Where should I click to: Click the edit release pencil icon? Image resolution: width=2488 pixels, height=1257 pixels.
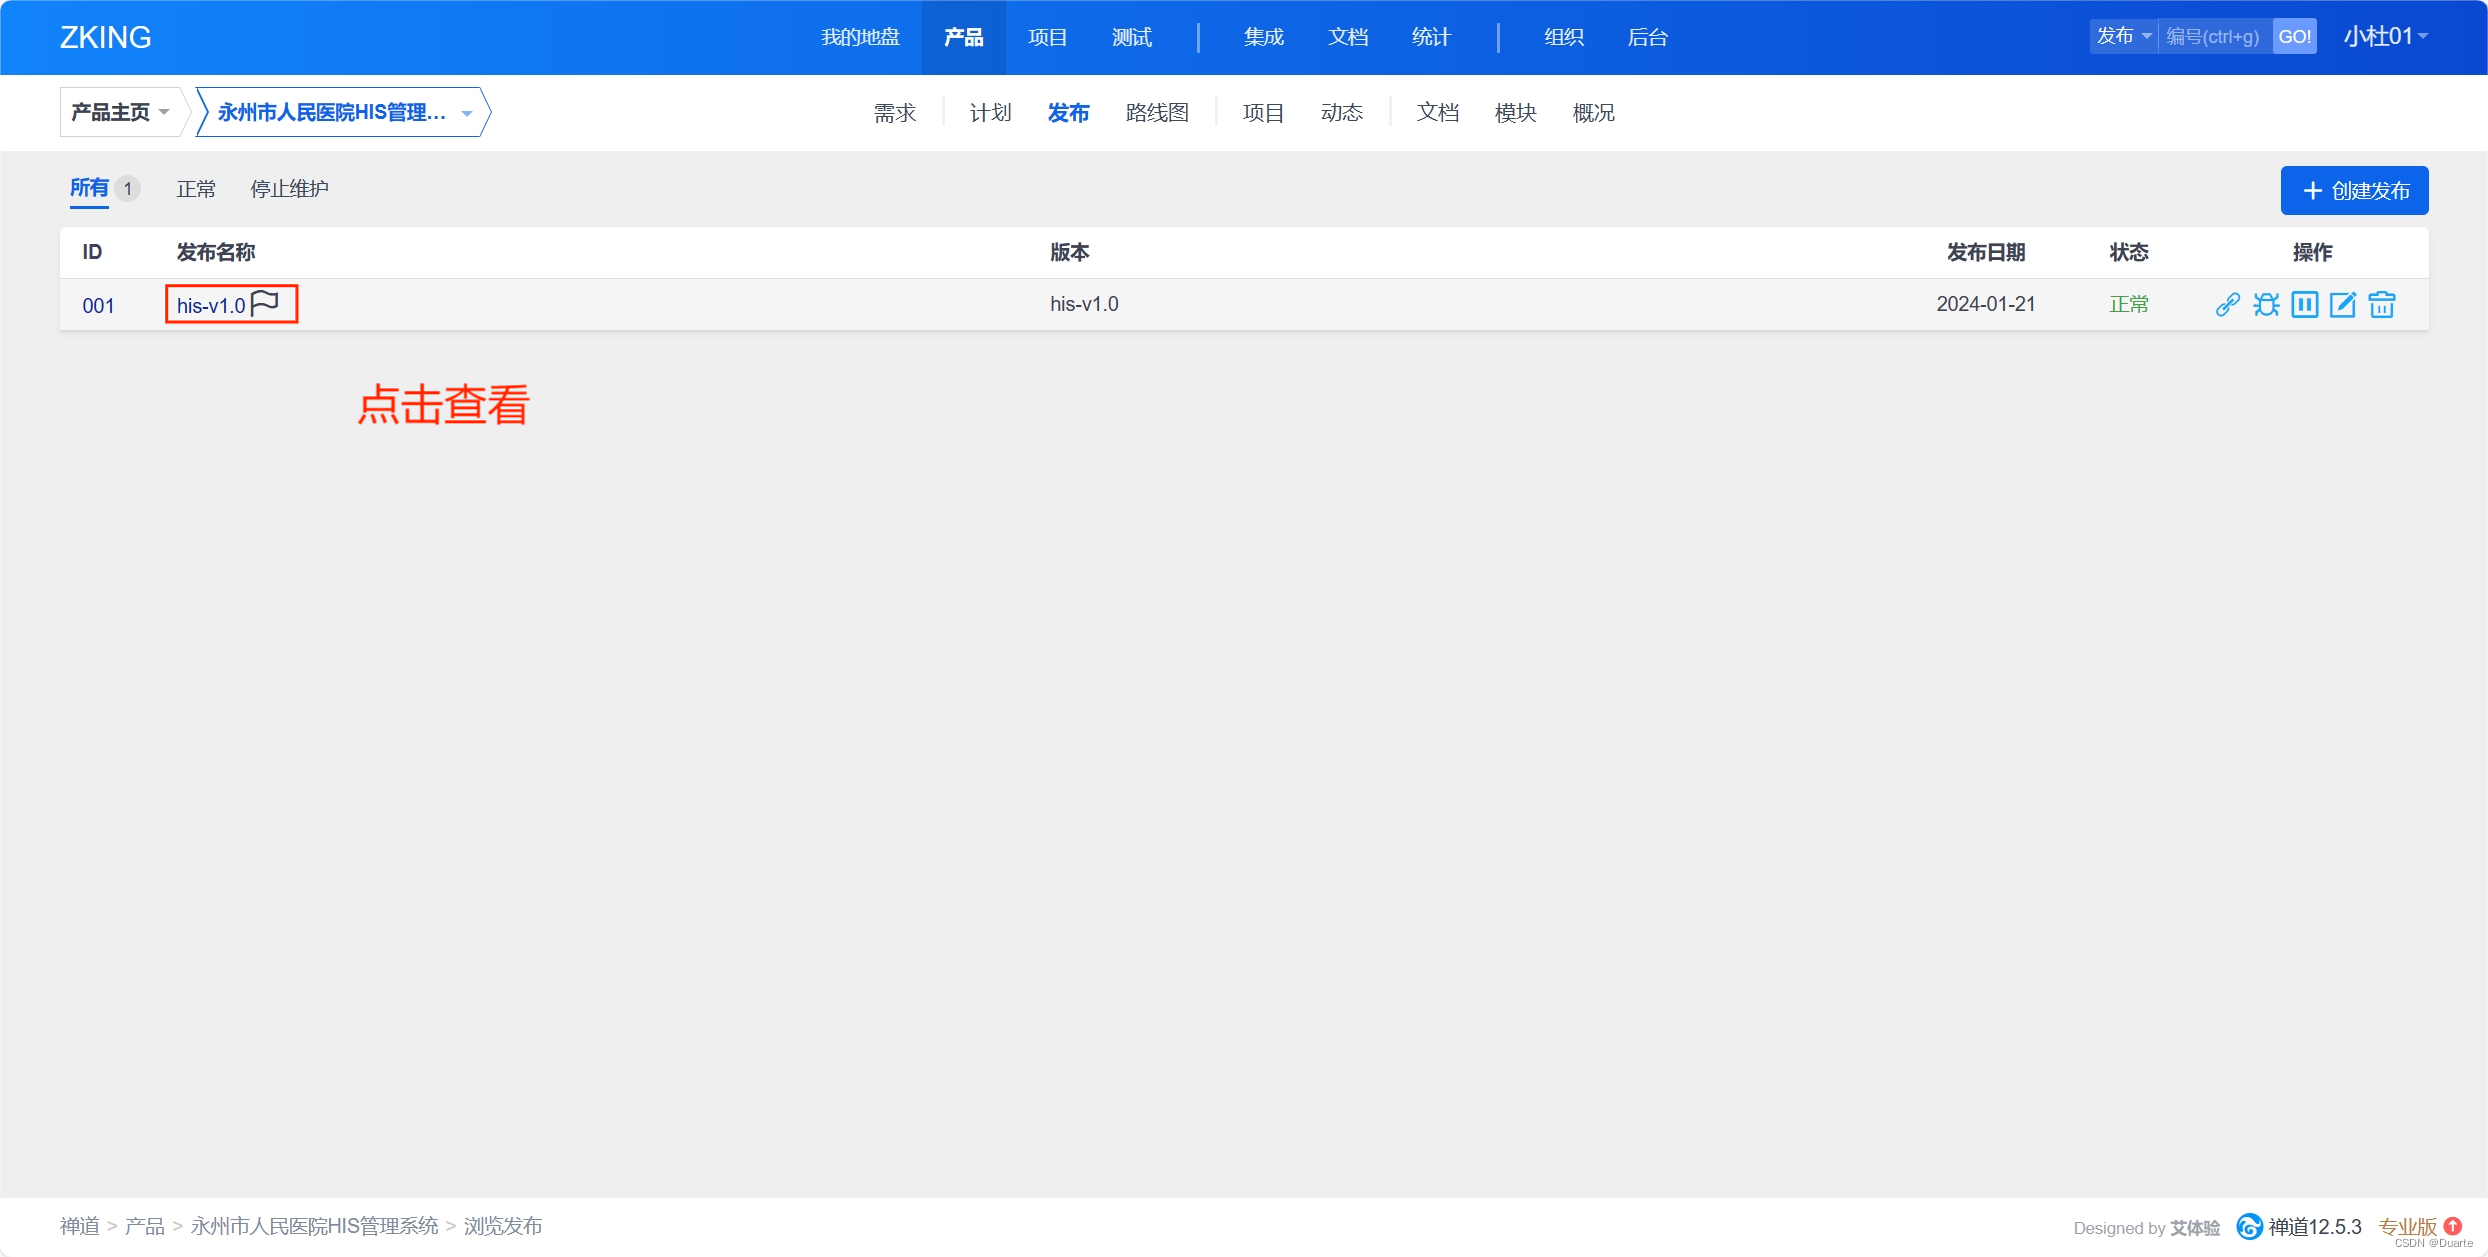click(2343, 304)
